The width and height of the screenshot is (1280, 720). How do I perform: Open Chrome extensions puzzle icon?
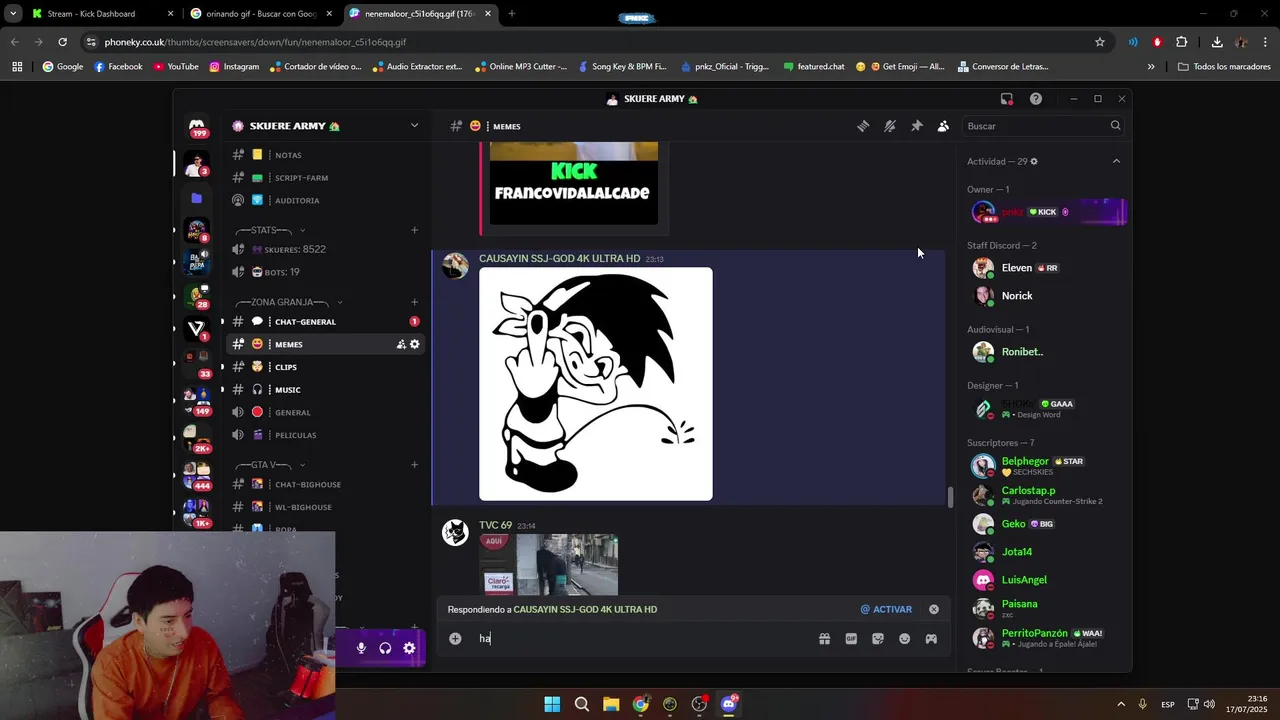coord(1182,42)
